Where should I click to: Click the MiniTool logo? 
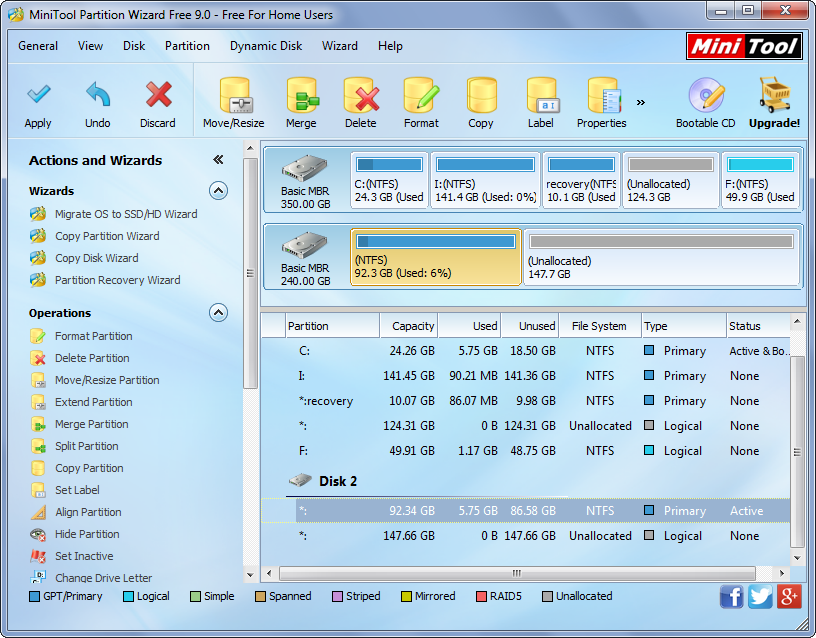point(744,46)
